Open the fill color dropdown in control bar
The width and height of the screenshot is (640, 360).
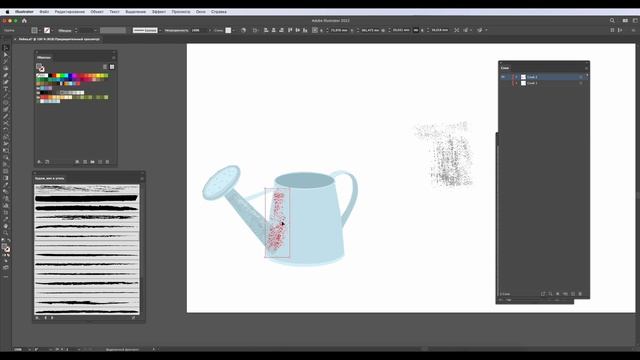tap(40, 30)
